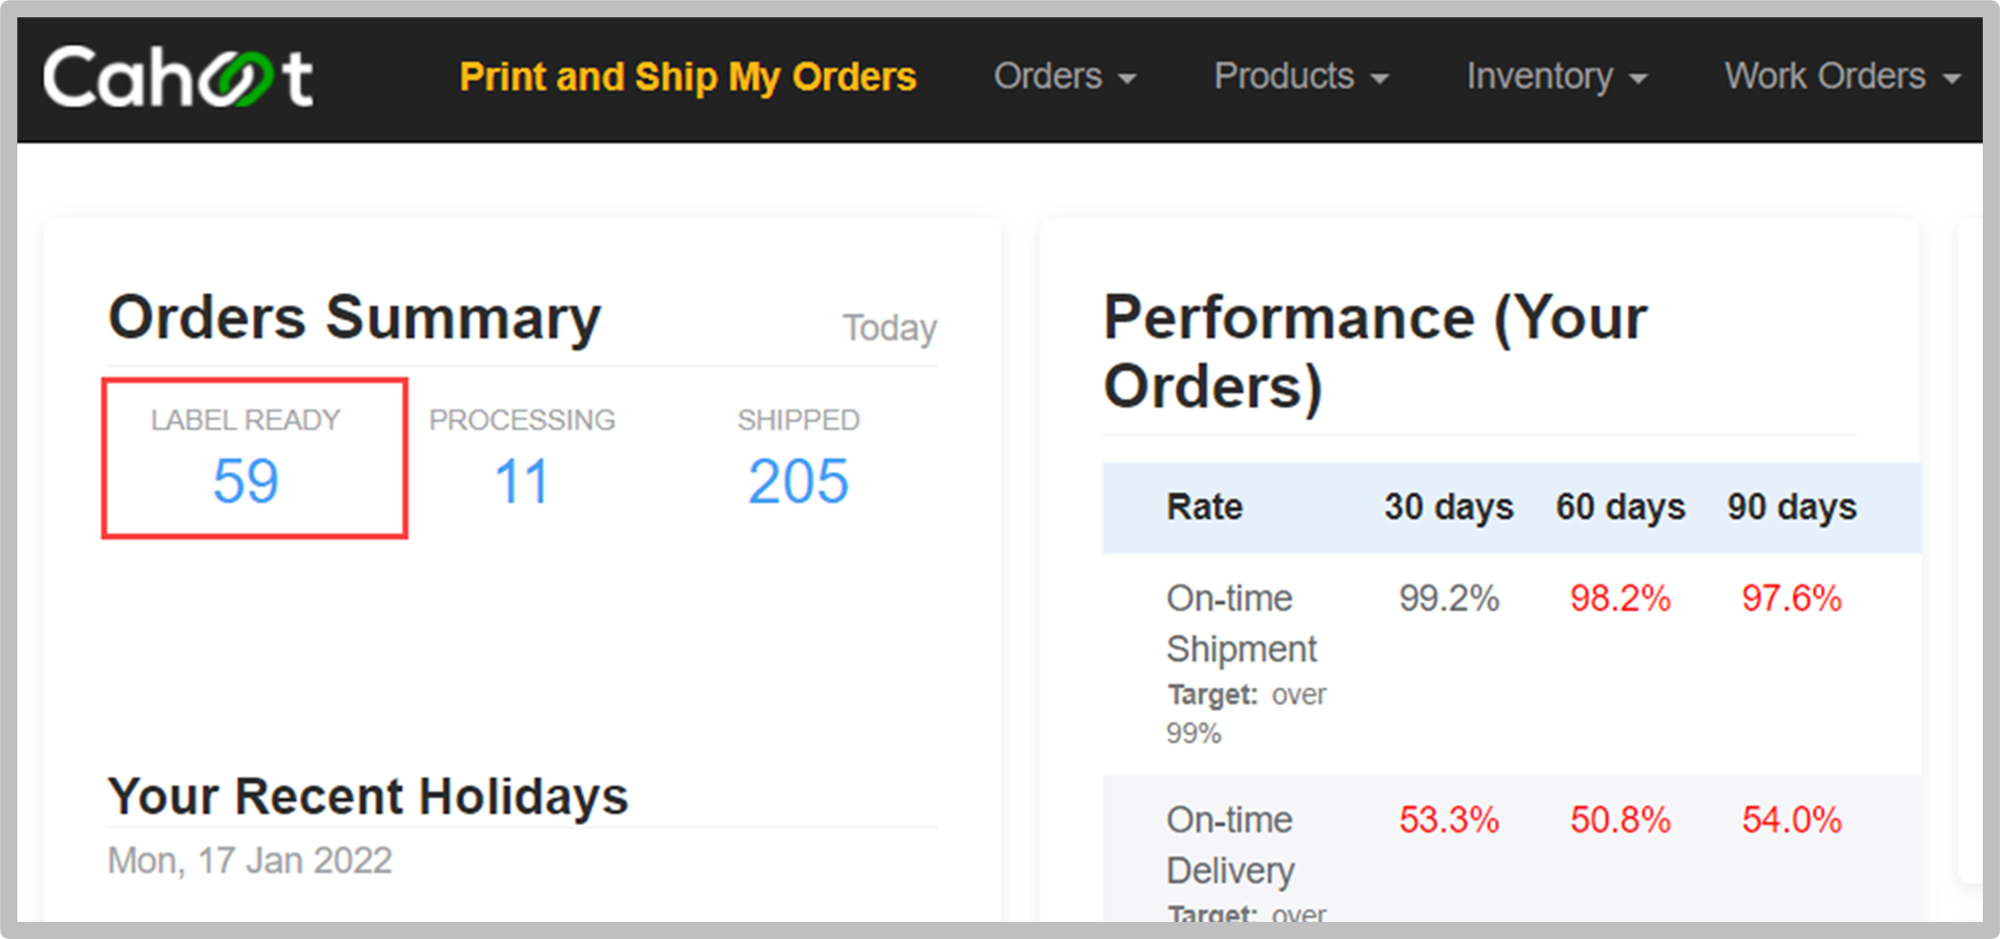Click the Products caret arrow
Screen dimensions: 2000x939
(x=1380, y=79)
